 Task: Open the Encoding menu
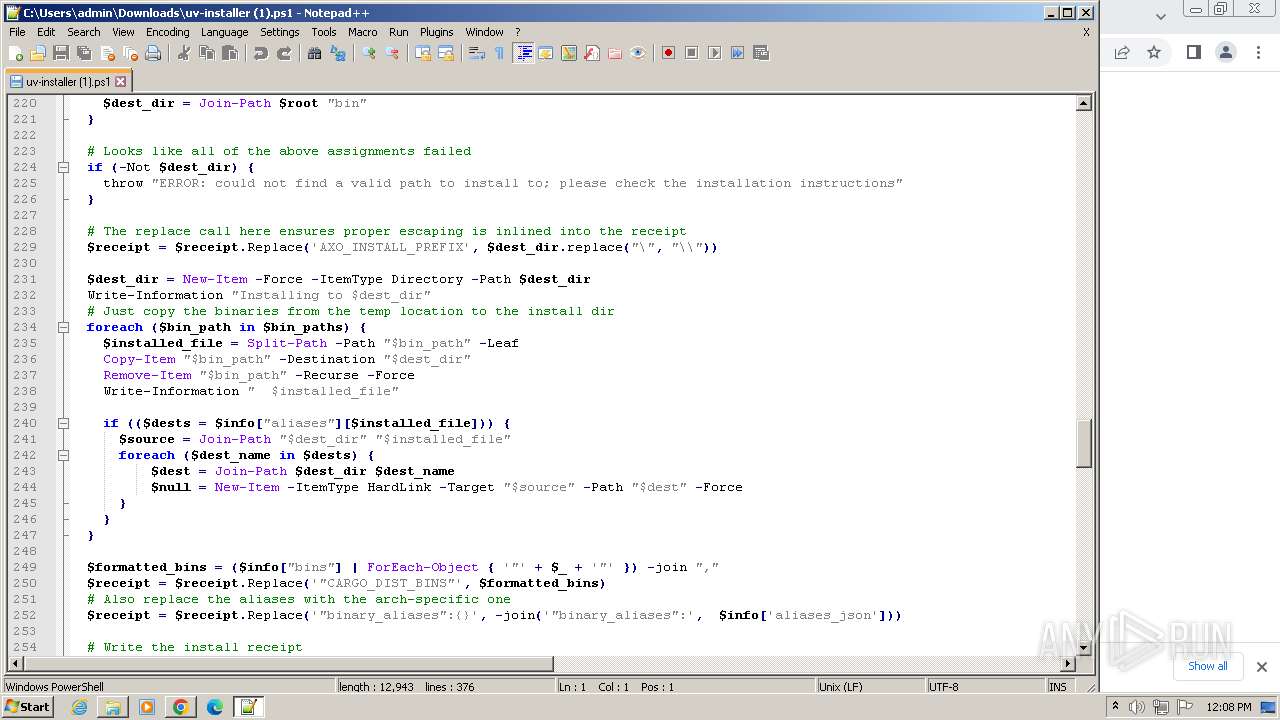tap(167, 32)
